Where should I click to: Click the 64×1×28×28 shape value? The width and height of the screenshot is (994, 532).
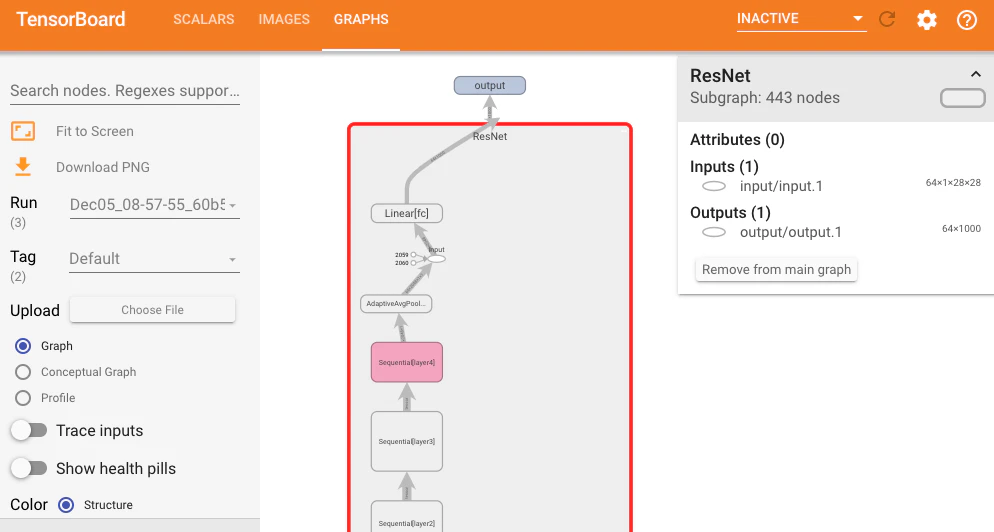click(x=953, y=183)
